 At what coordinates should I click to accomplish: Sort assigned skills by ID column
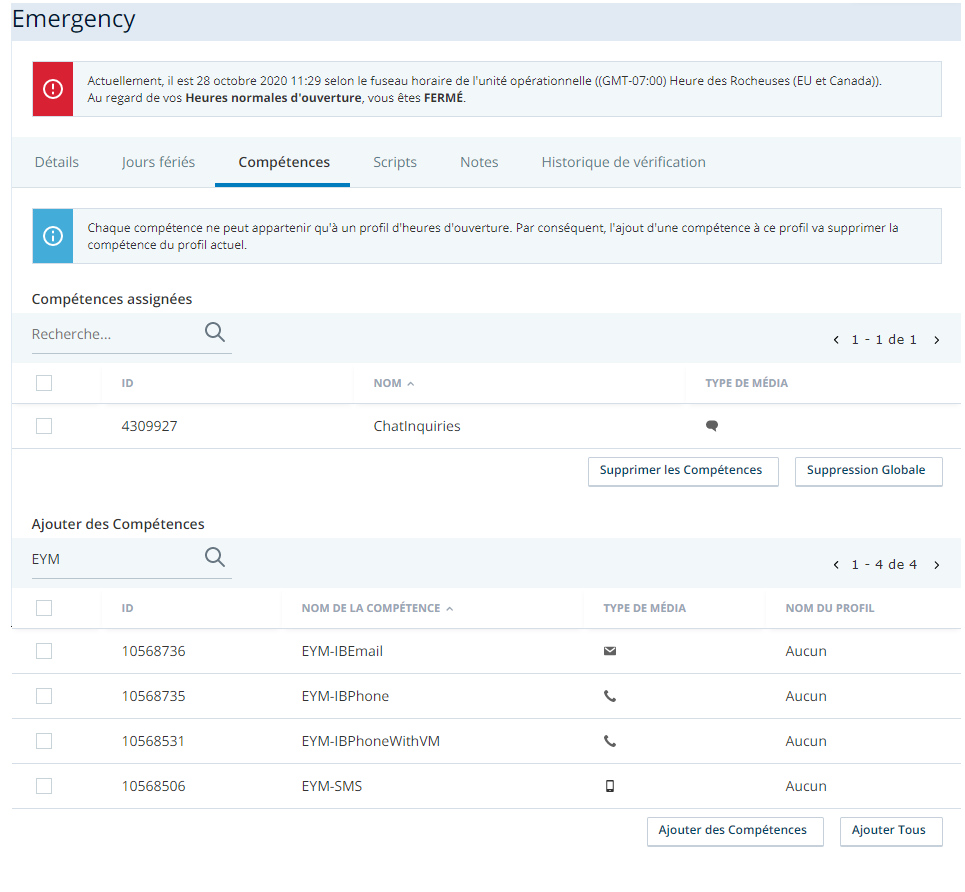127,383
